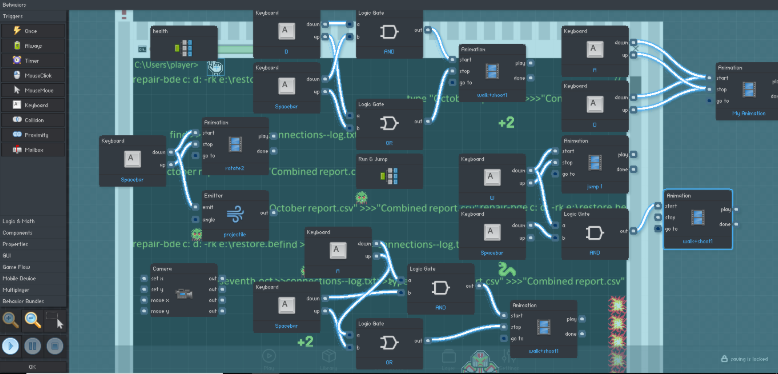
Task: Click the AND gate wired to highlighted animation
Action: point(594,233)
